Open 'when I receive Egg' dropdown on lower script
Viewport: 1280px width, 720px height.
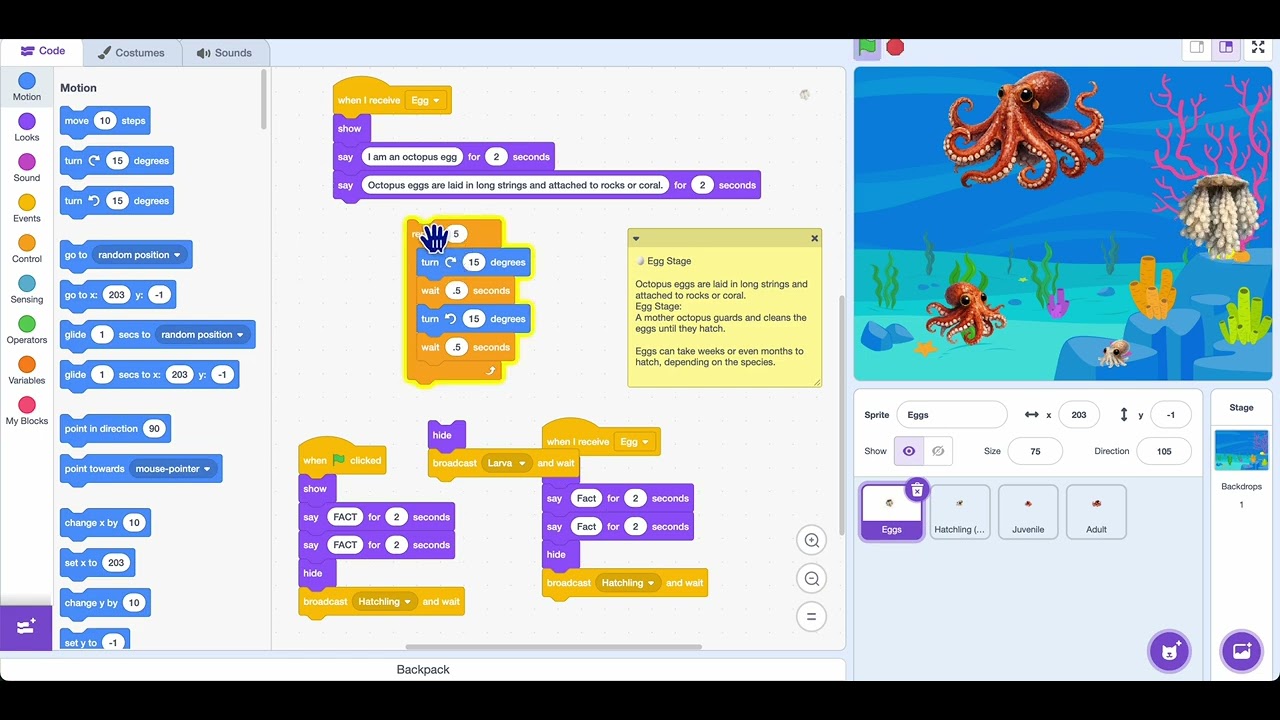634,441
